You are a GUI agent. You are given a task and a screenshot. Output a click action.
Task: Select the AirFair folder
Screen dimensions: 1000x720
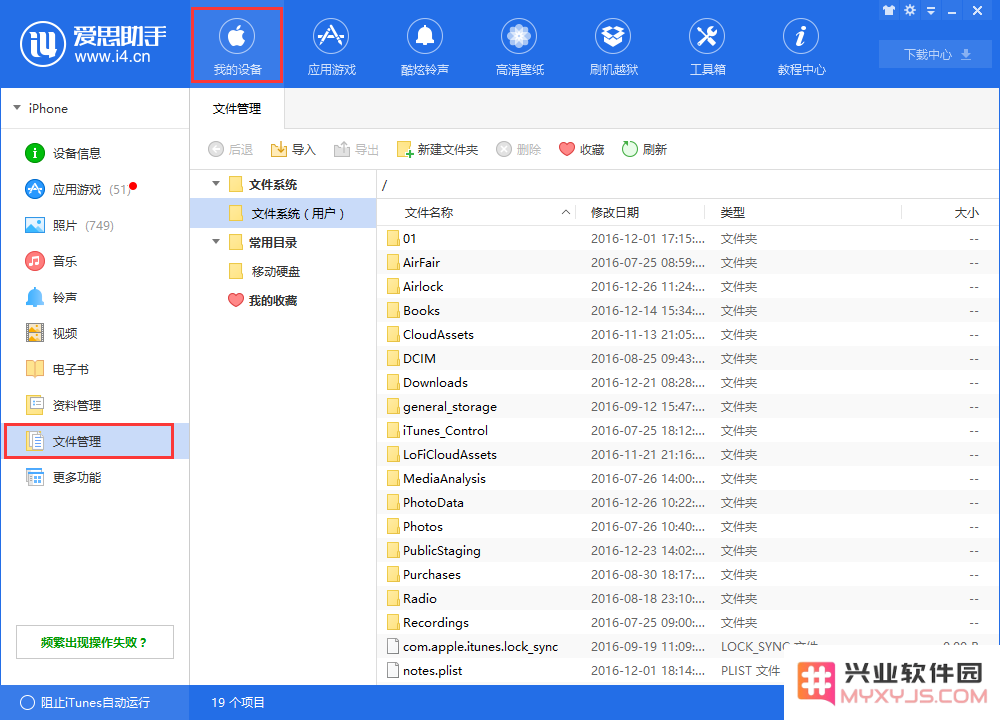[686, 263]
